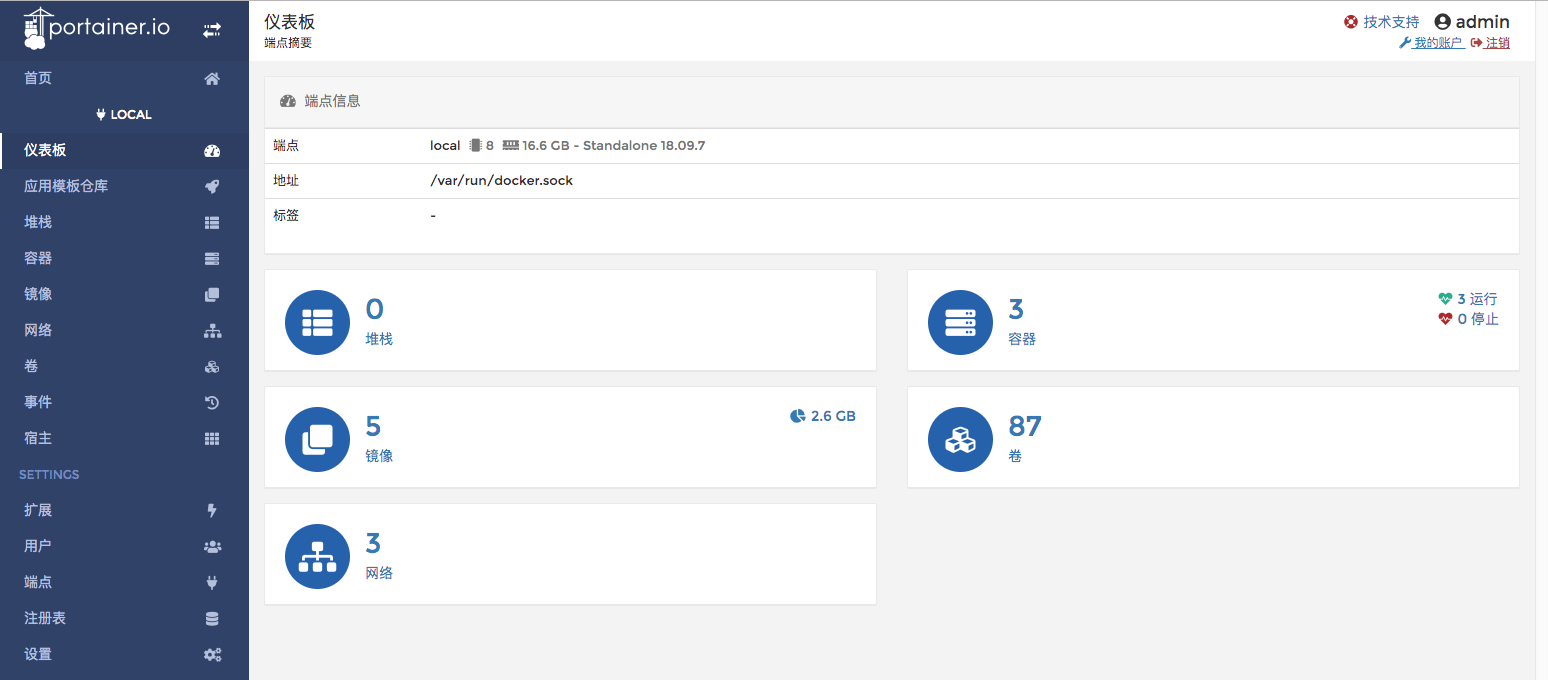Viewport: 1548px width, 680px height.
Task: Click the plug icon beside 端点 in sidebar
Action: pos(211,583)
